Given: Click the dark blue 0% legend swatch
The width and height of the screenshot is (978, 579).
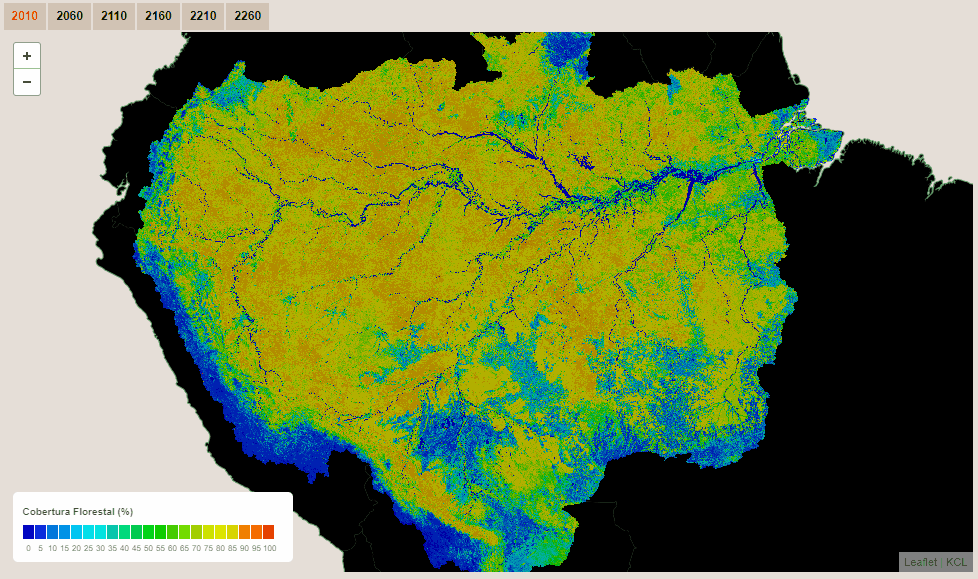Looking at the screenshot, I should [28, 531].
